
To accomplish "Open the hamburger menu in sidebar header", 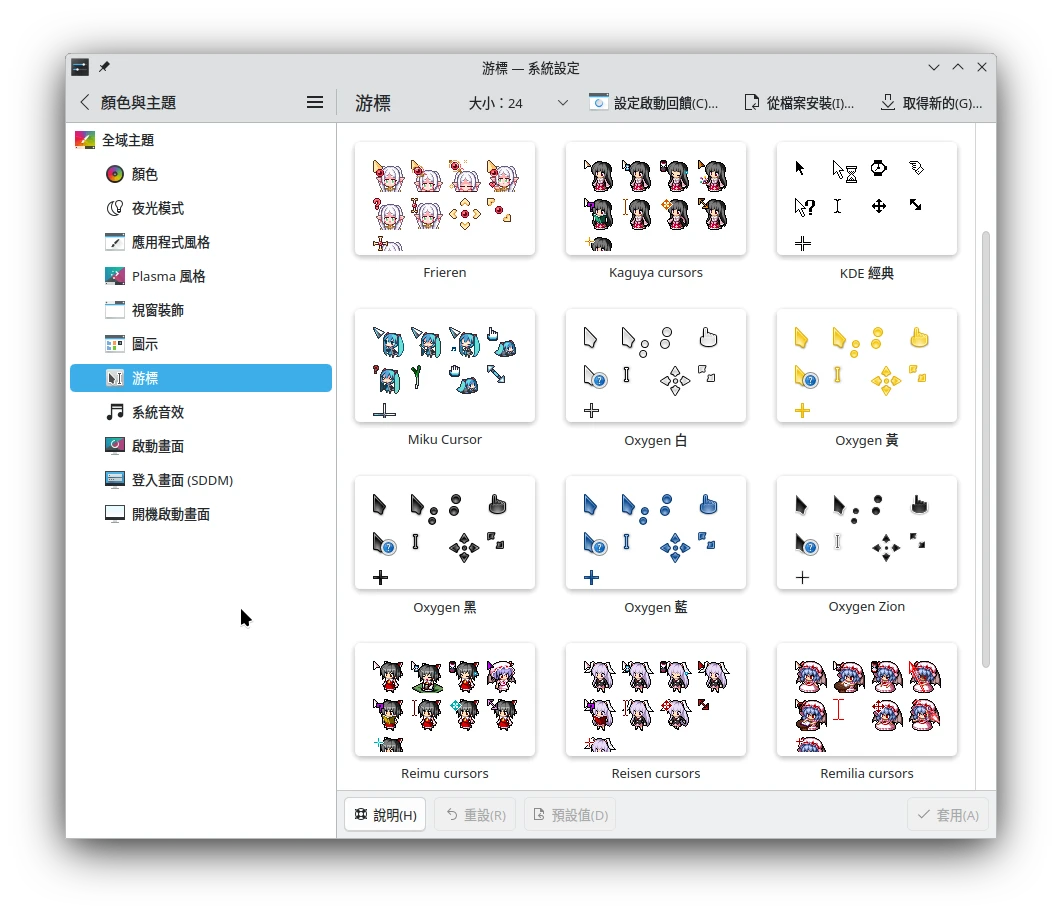I will click(315, 102).
